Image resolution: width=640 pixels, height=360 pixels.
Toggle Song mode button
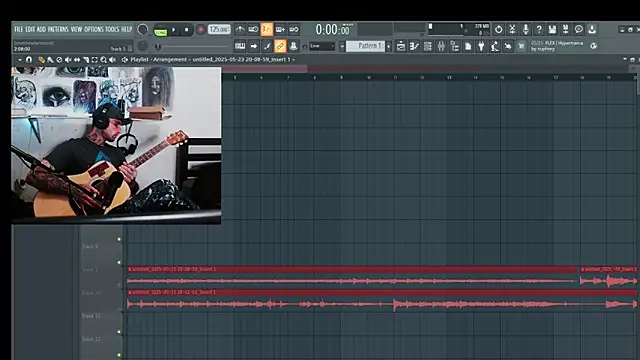160,32
